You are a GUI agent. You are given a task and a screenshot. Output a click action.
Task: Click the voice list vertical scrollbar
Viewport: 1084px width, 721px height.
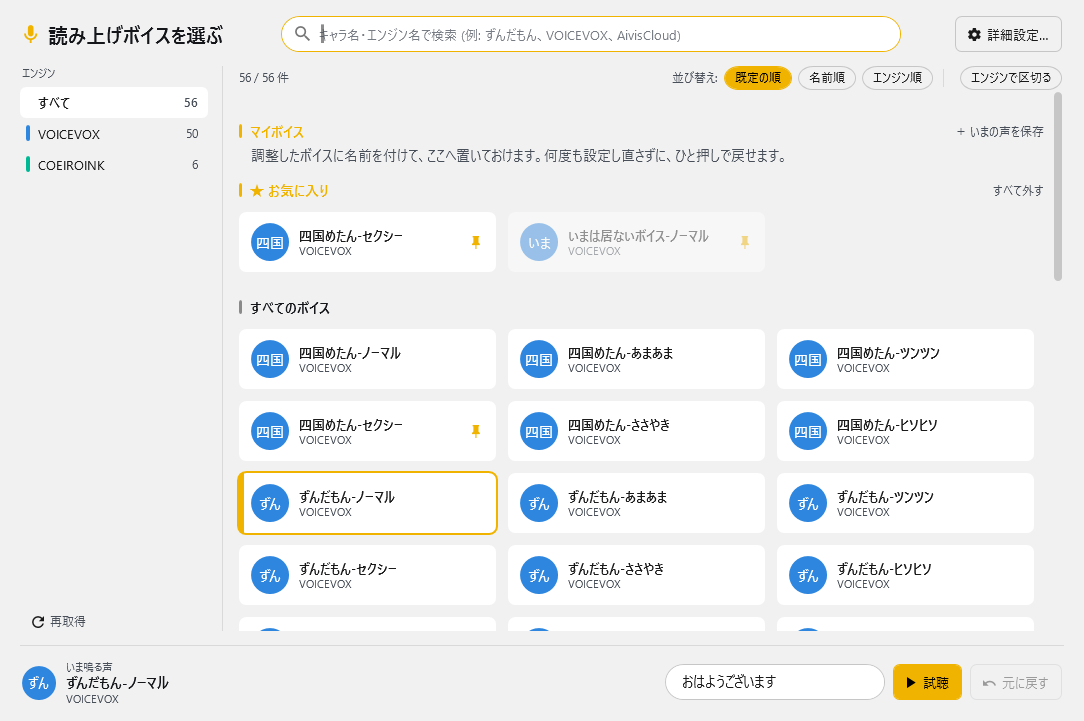pyautogui.click(x=1058, y=187)
